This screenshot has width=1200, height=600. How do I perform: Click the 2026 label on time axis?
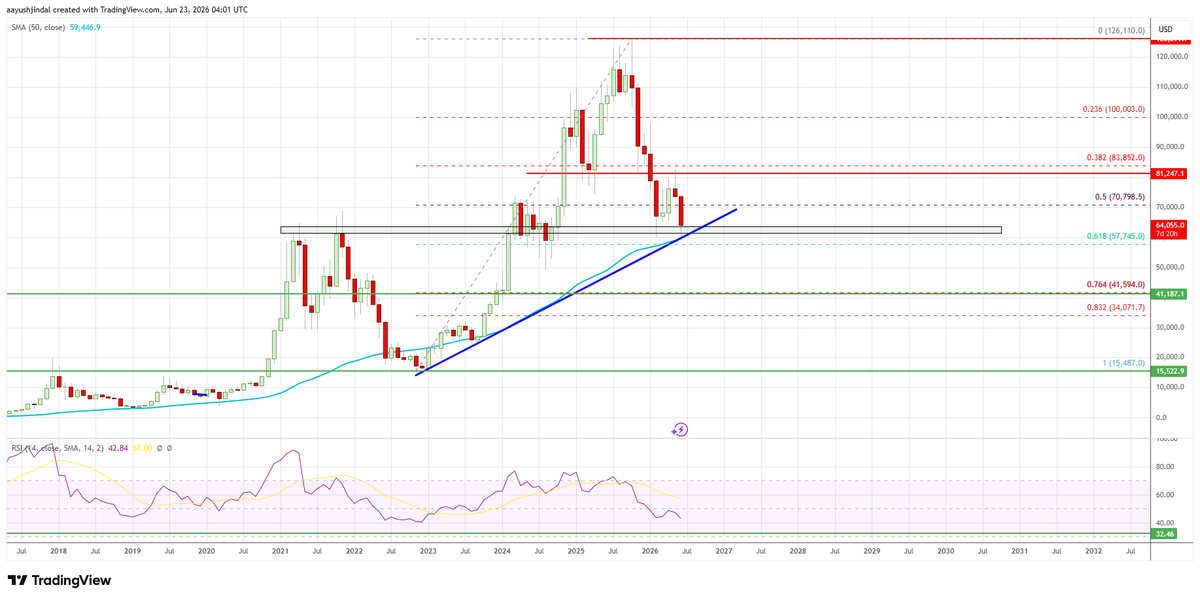click(x=650, y=551)
